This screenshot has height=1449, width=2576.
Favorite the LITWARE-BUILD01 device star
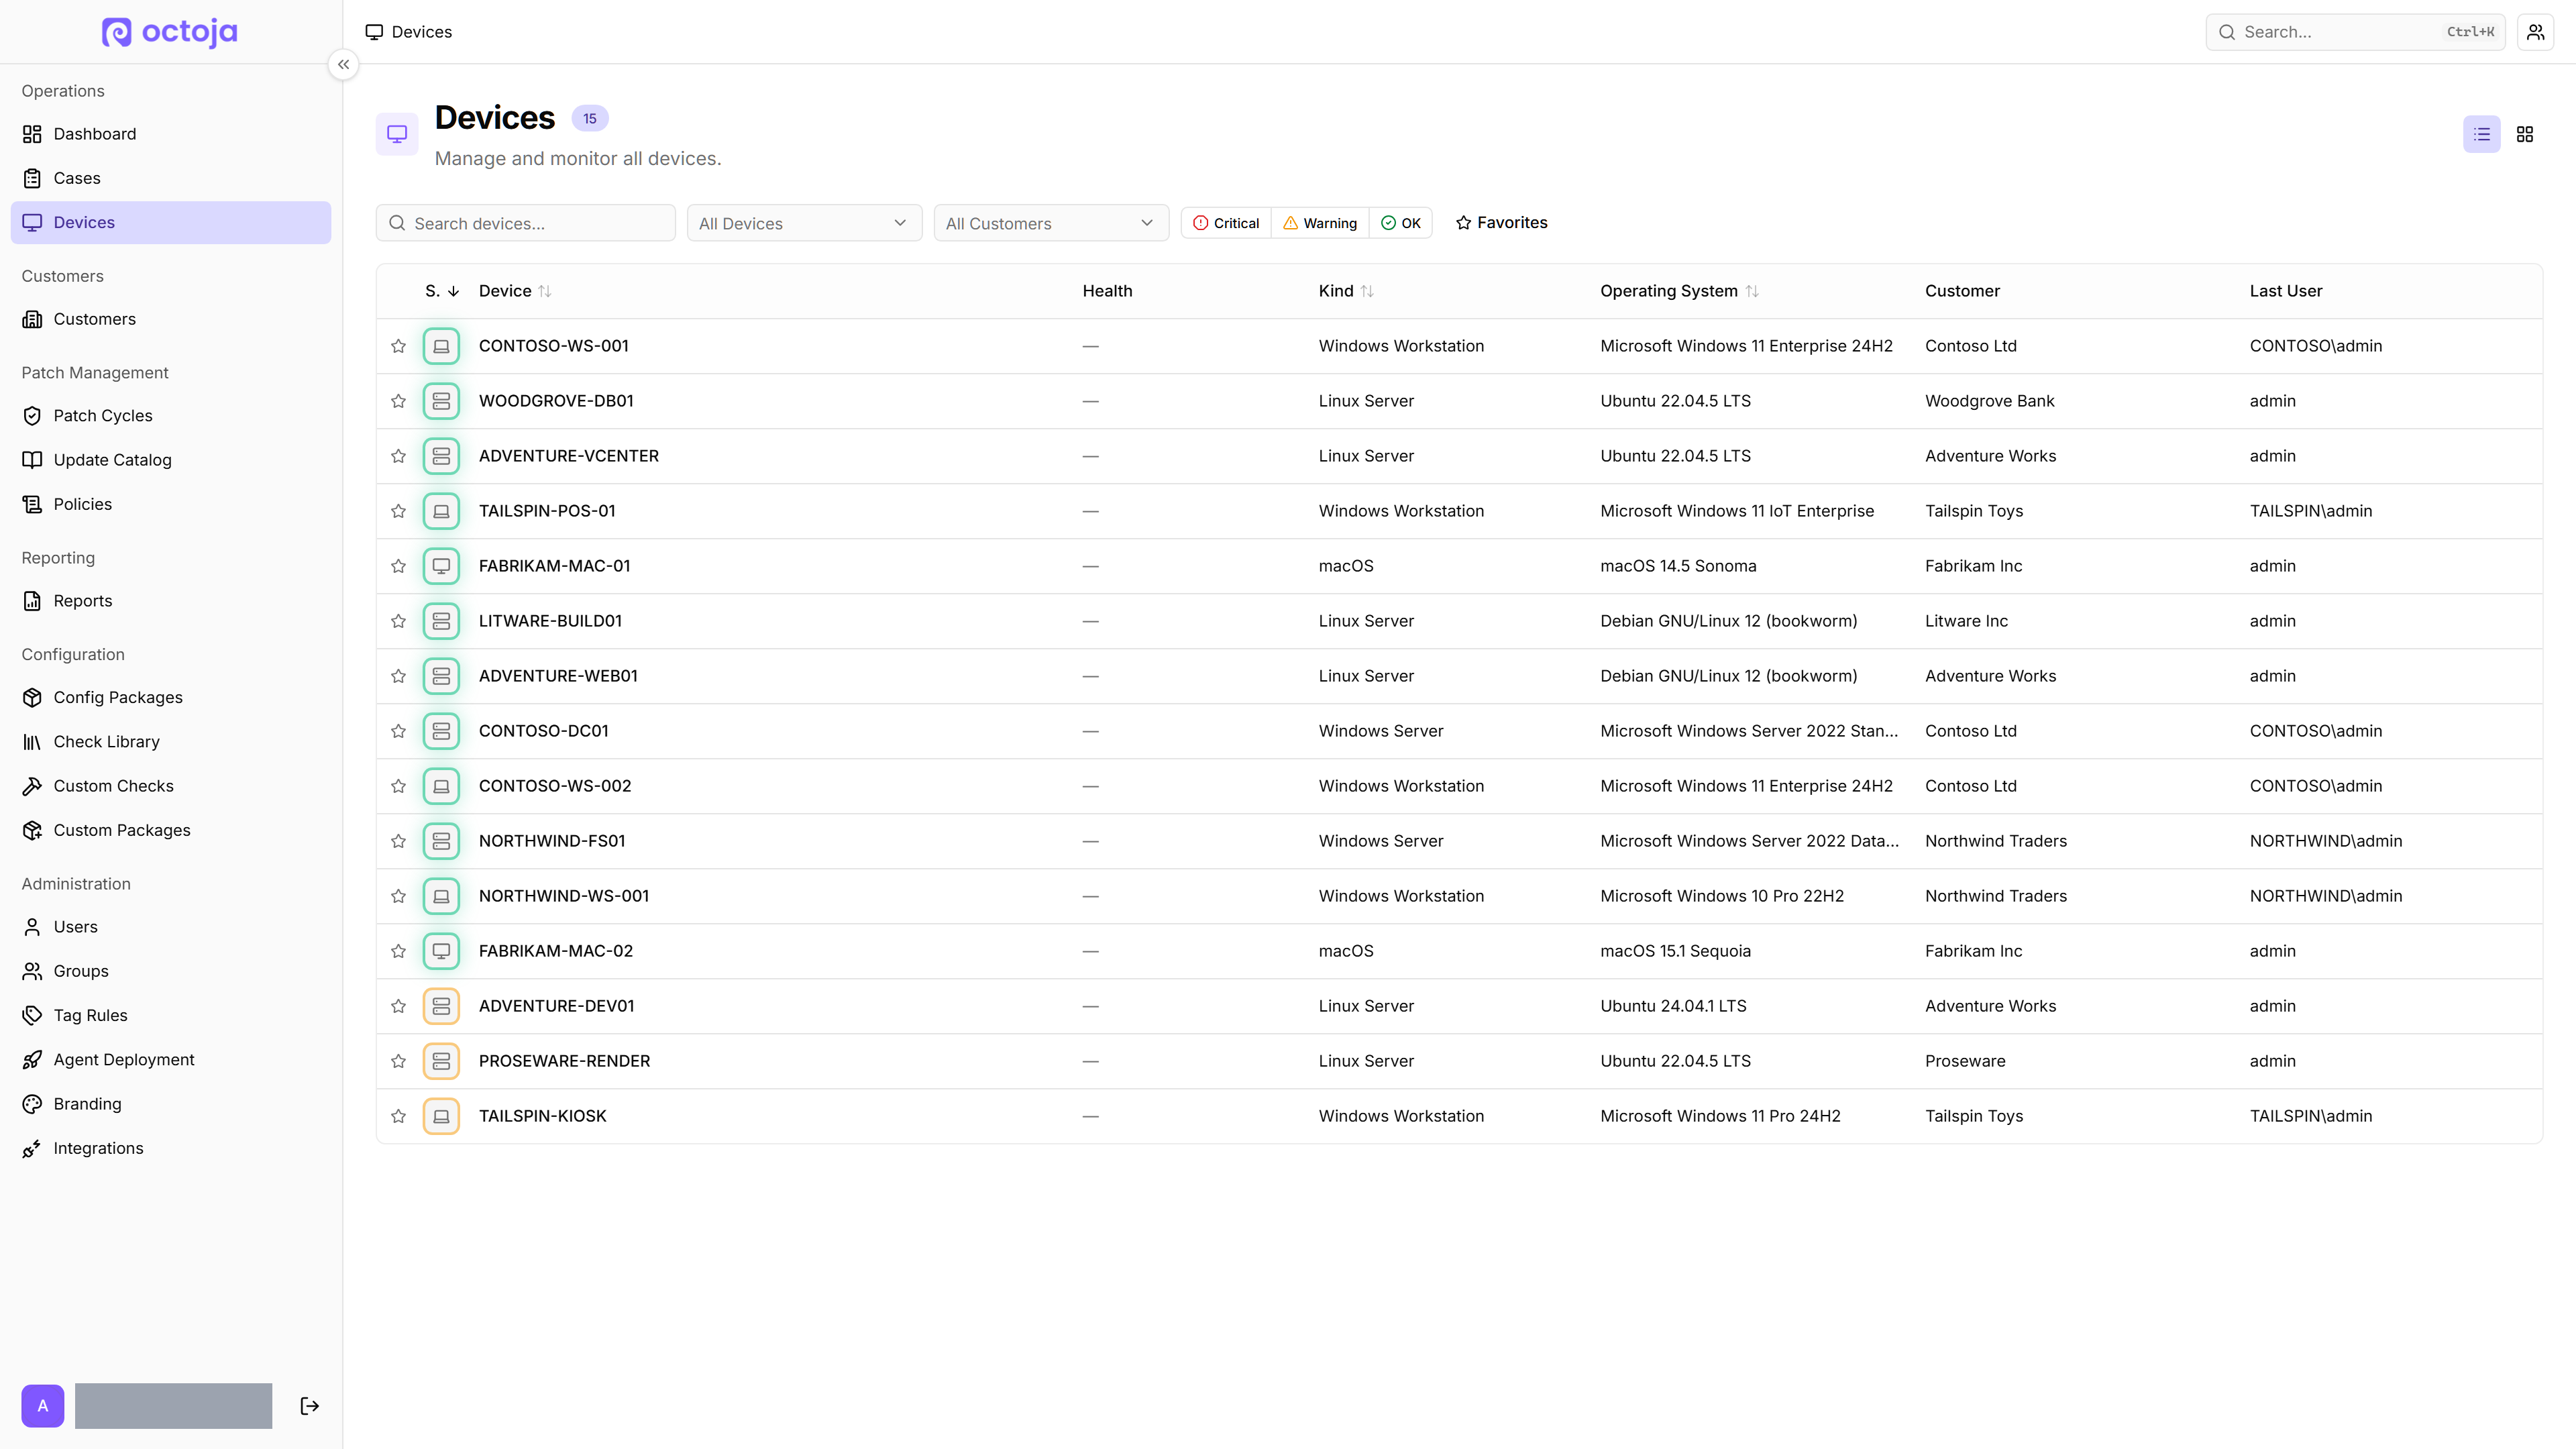coord(398,621)
